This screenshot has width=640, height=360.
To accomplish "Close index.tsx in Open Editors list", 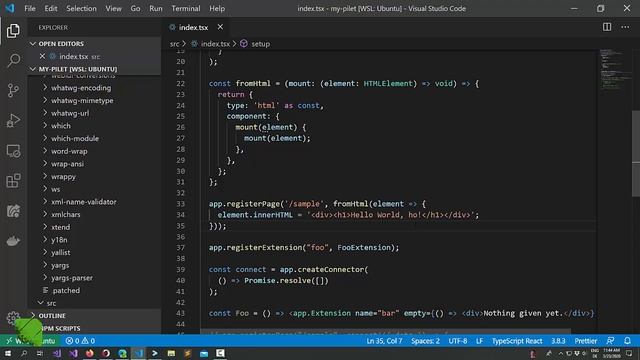I will 42,56.
